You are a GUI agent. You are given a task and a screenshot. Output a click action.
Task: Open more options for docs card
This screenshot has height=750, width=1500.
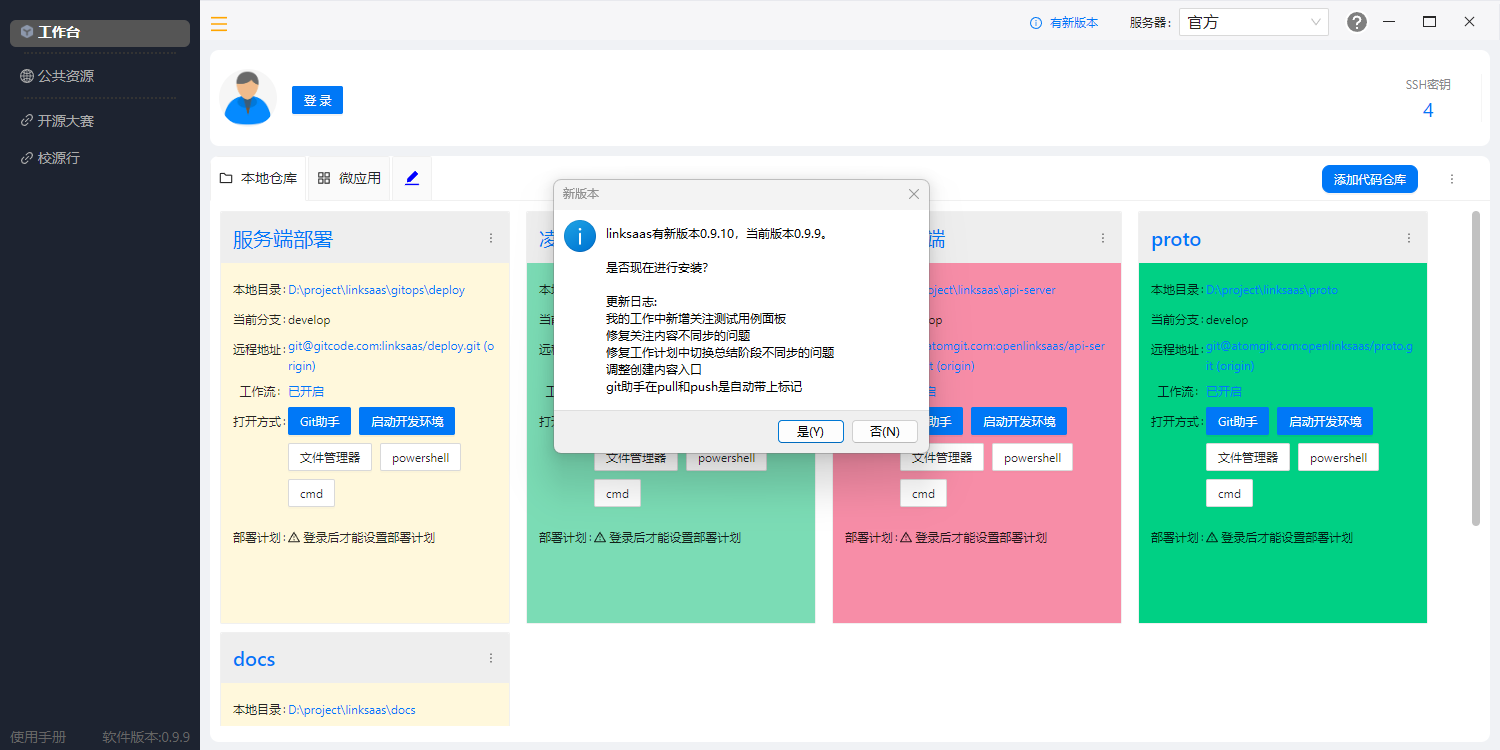[491, 658]
